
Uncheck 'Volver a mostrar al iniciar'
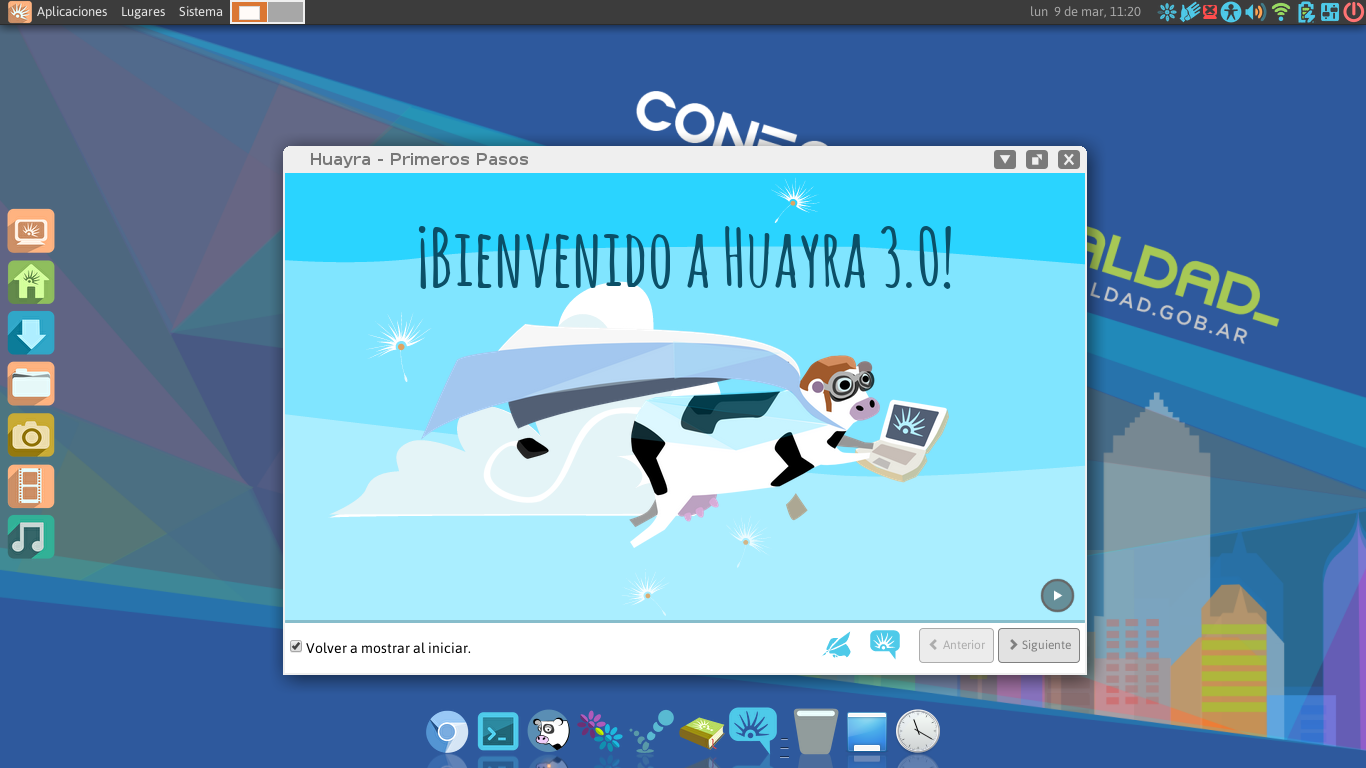click(296, 646)
